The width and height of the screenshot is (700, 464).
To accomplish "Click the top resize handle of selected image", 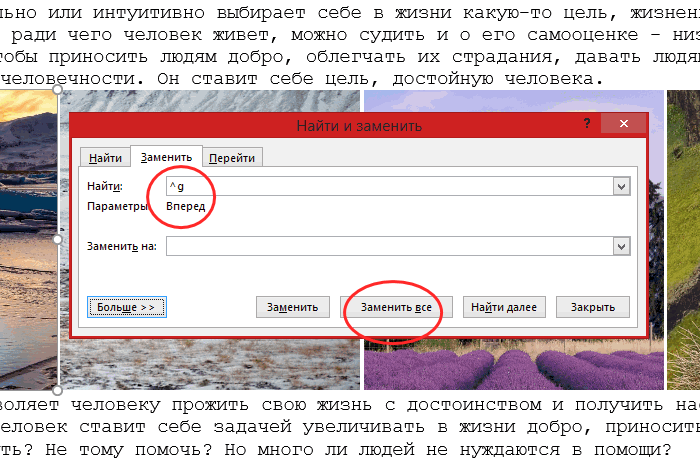I will tap(58, 90).
